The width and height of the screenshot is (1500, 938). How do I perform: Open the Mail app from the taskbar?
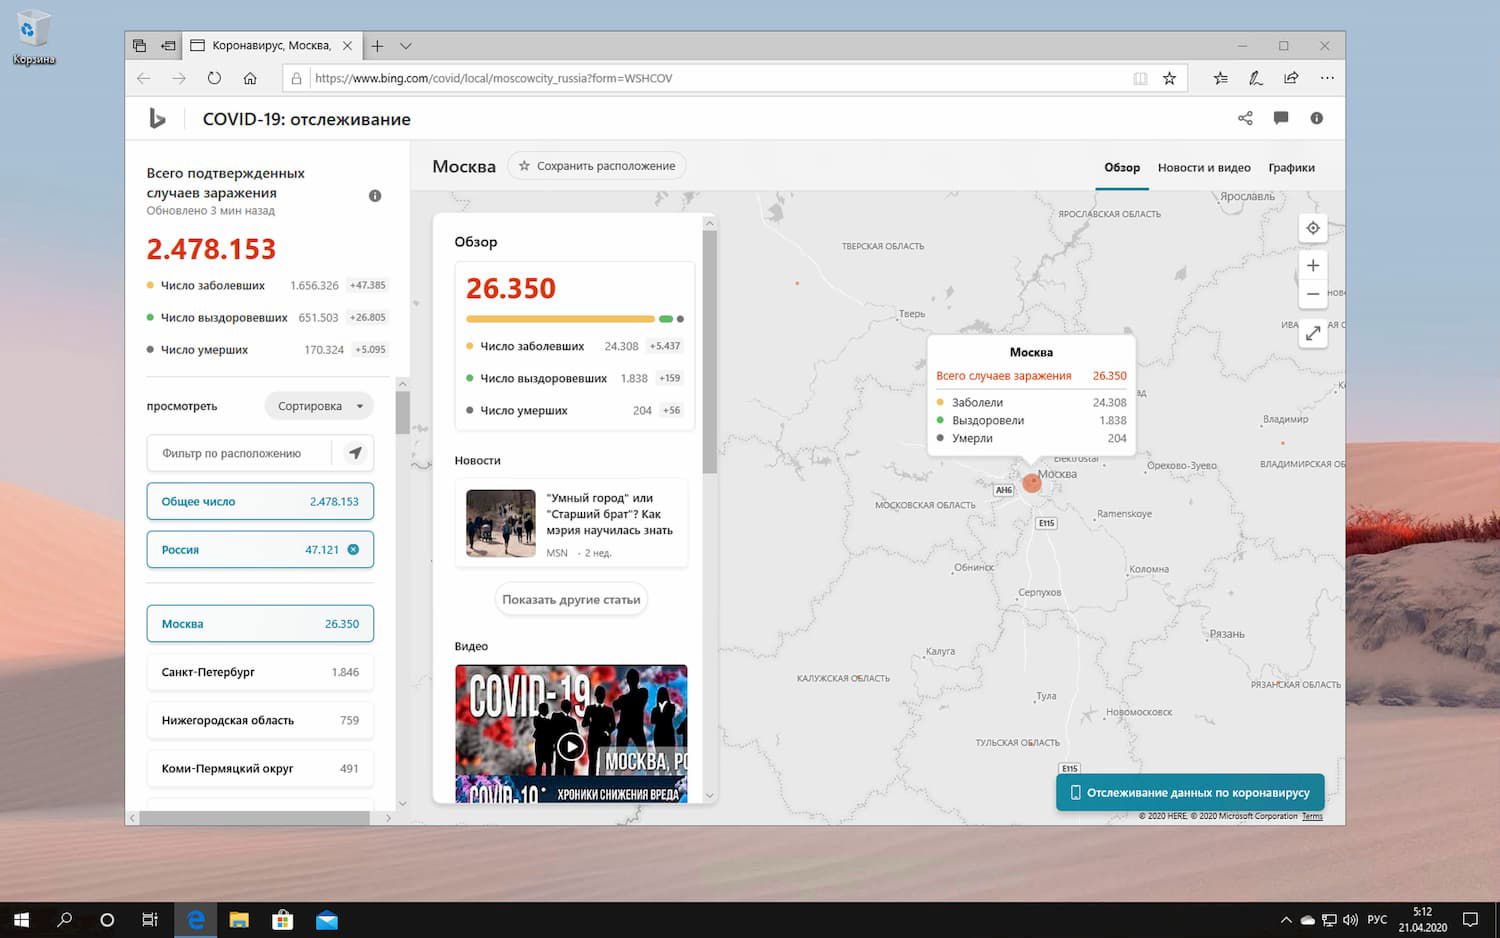(x=327, y=920)
